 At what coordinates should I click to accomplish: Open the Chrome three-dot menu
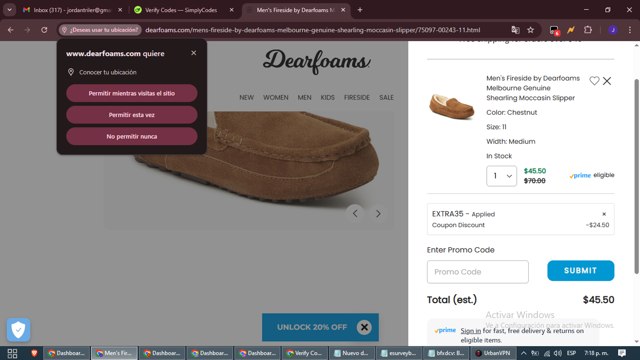point(630,30)
